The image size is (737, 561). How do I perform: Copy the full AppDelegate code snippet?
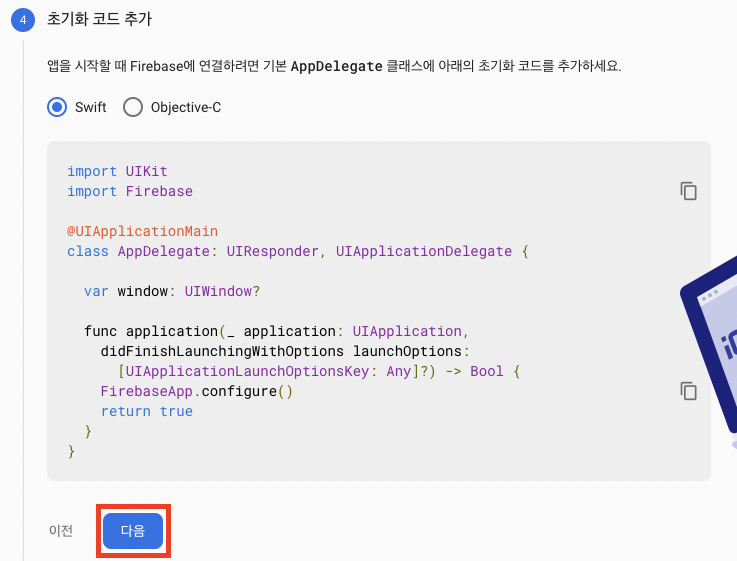click(x=689, y=191)
